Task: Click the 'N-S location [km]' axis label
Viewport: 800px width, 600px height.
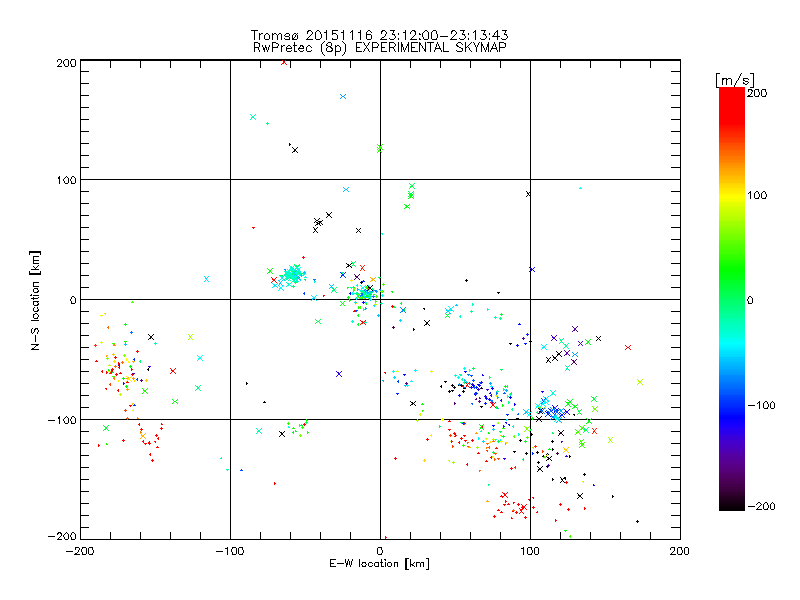Action: click(x=35, y=300)
